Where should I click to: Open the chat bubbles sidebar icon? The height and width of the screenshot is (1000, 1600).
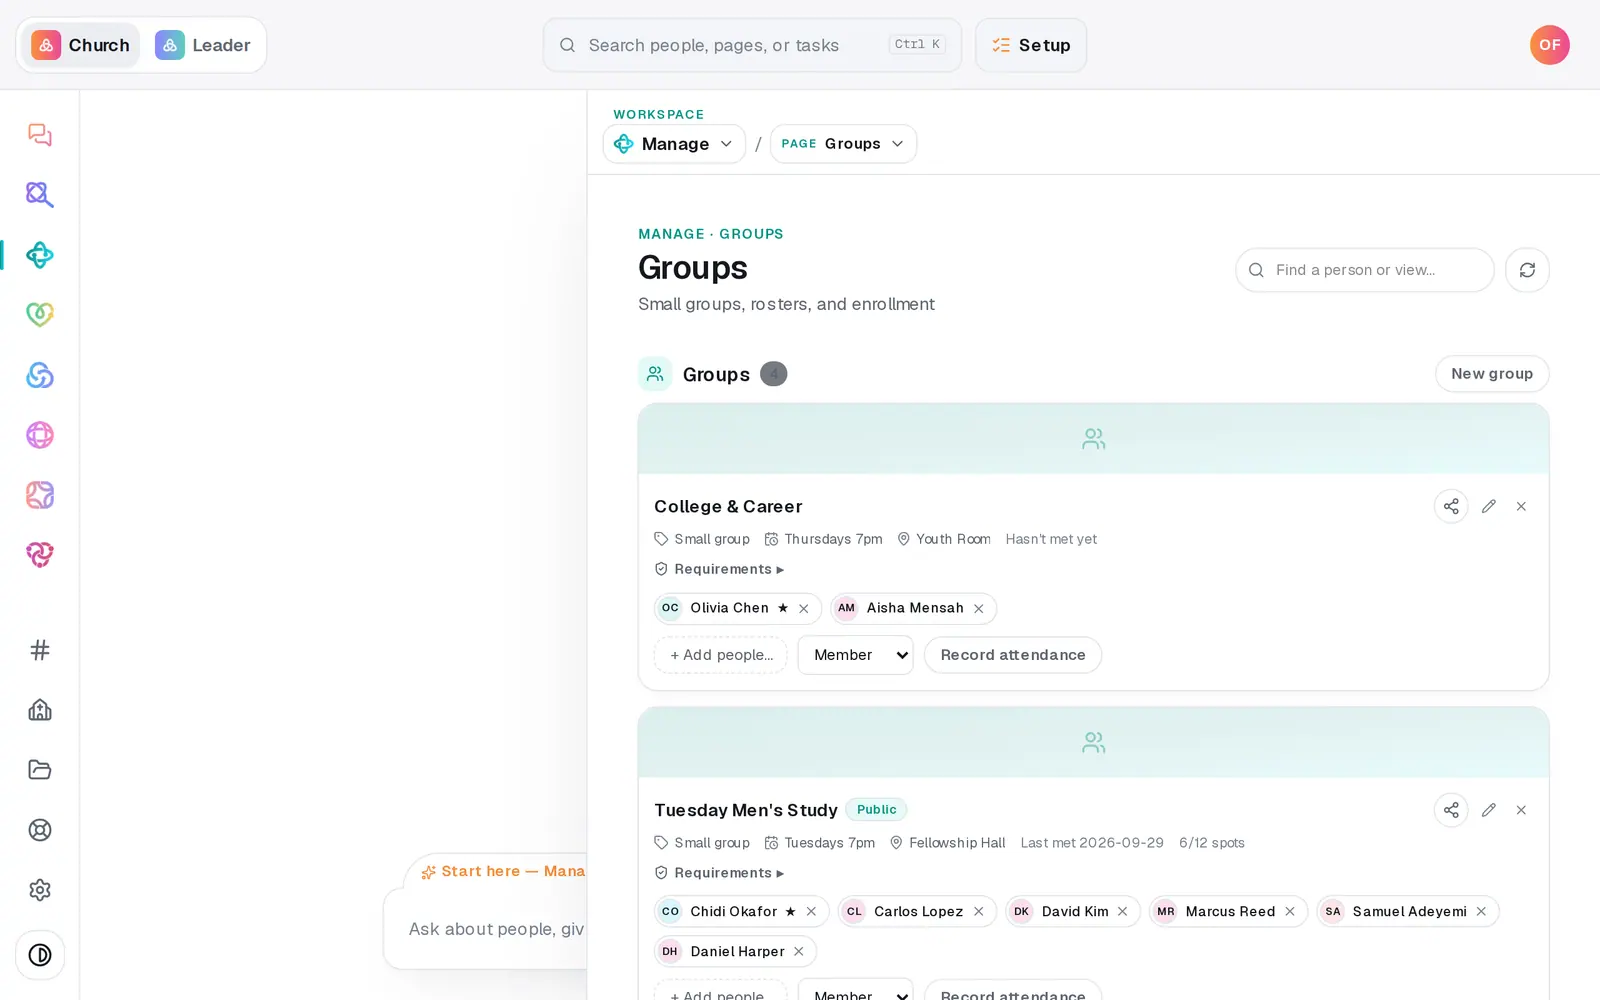tap(40, 135)
